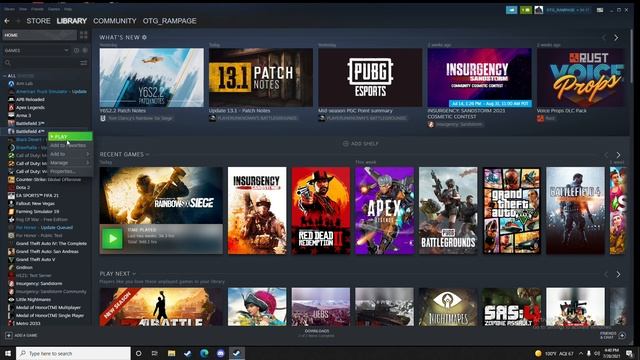This screenshot has width=640, height=360.
Task: Open Microsoft Edge from taskbar
Action: point(204,353)
